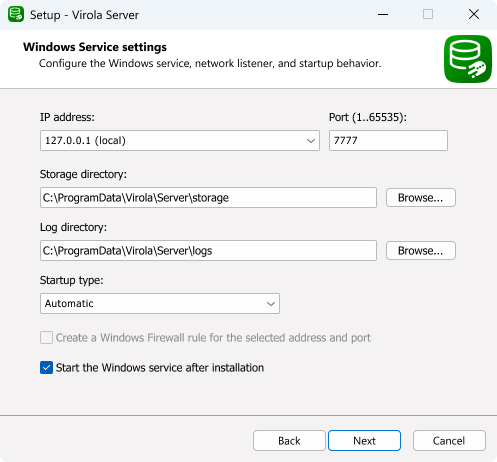Screen dimensions: 497x462
Task: Tick the Windows Firewall rule checkbox
Action: (x=46, y=338)
